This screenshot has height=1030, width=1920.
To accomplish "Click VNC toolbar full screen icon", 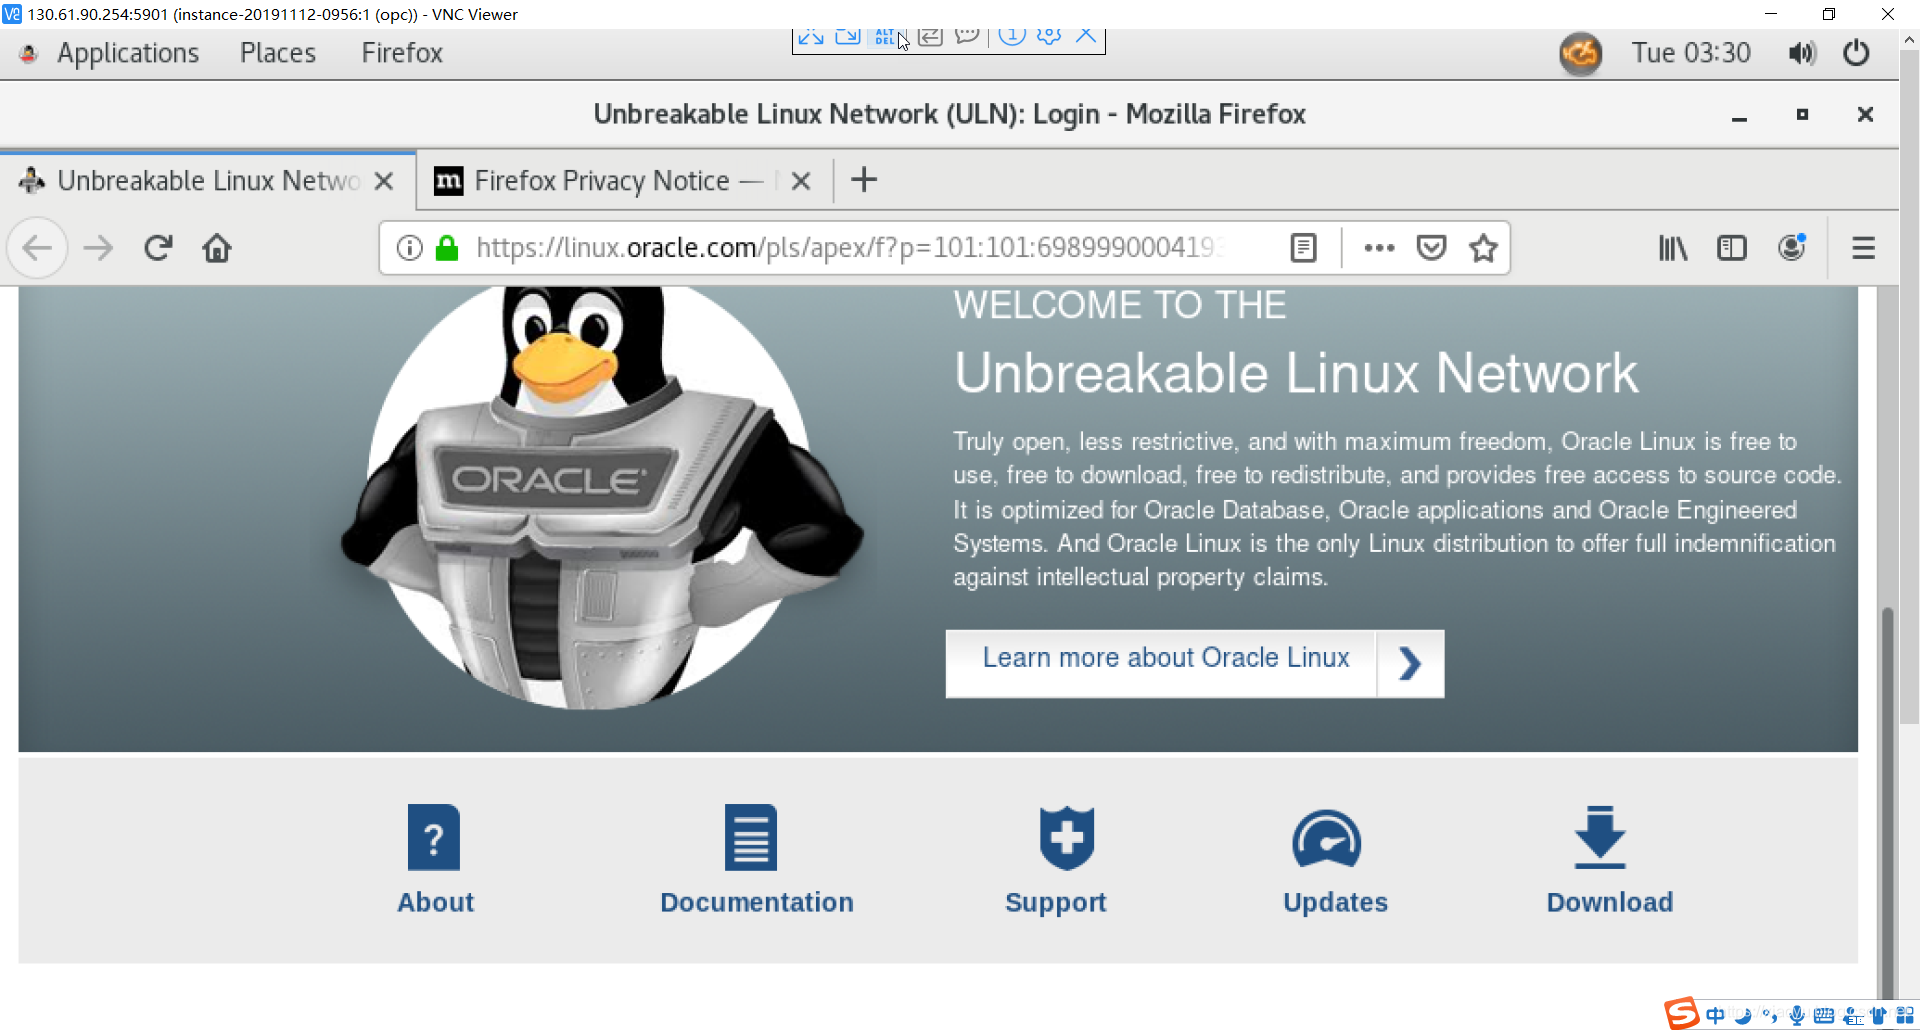I will [x=811, y=37].
